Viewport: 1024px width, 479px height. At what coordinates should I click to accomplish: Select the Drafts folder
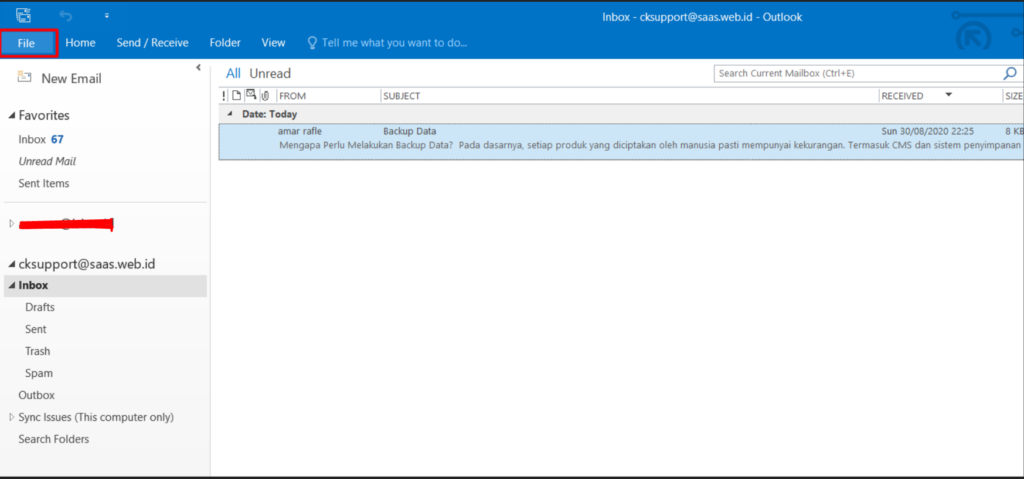pos(40,307)
